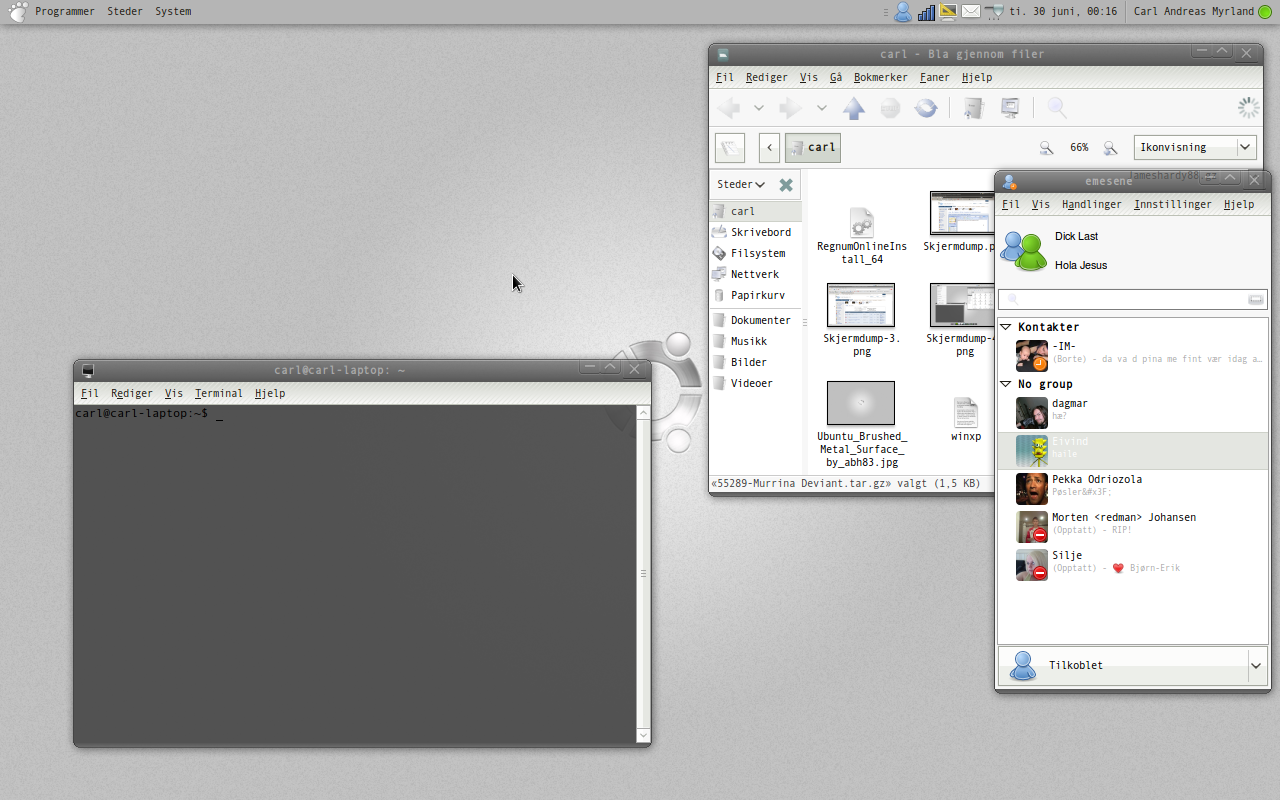Reload the current folder in file browser
This screenshot has width=1280, height=800.
[926, 108]
